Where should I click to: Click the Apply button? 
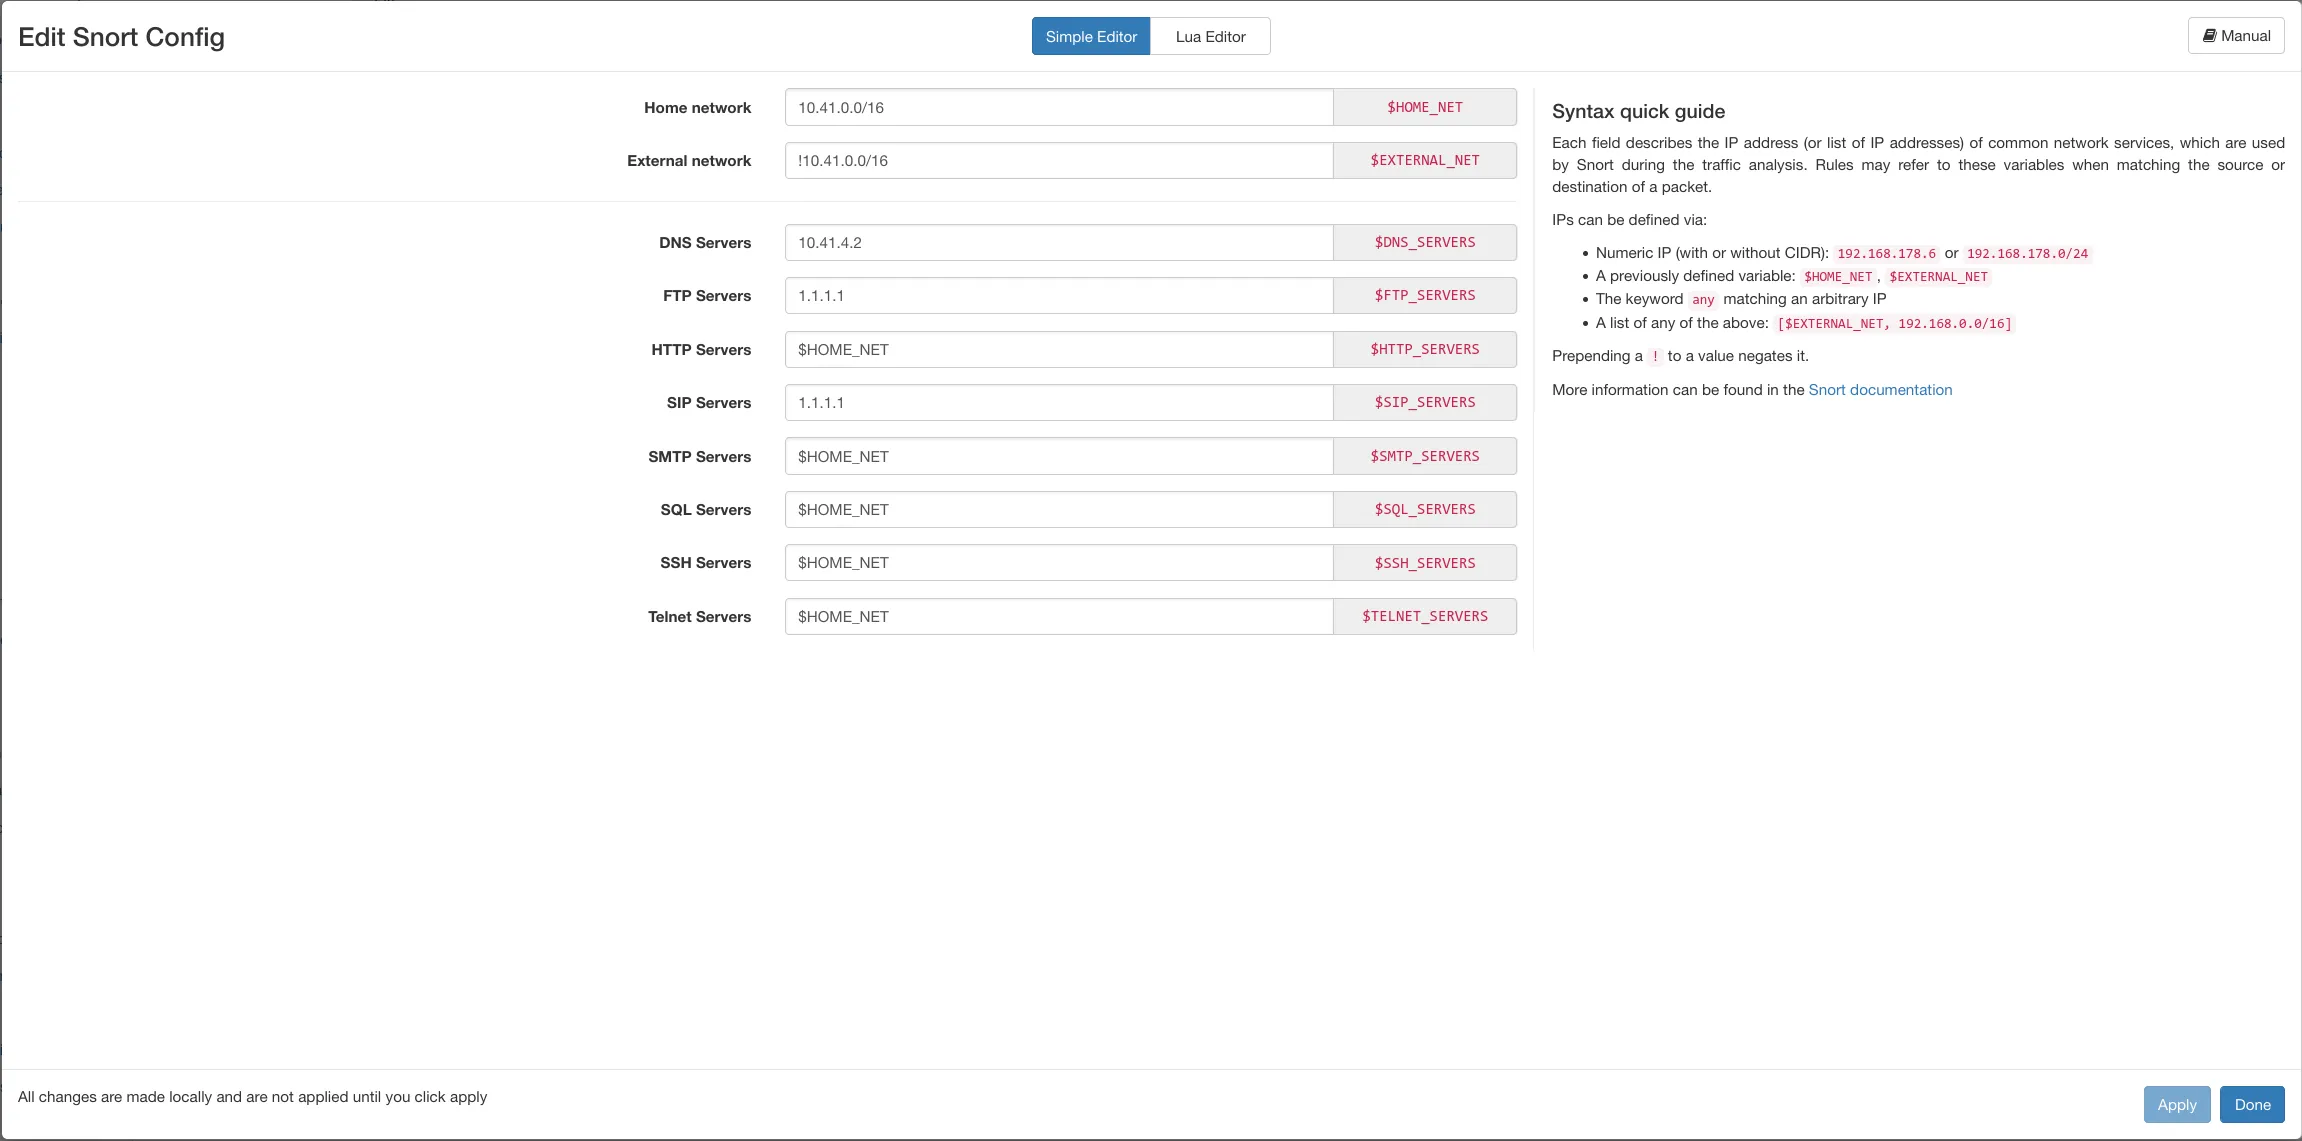coord(2176,1105)
